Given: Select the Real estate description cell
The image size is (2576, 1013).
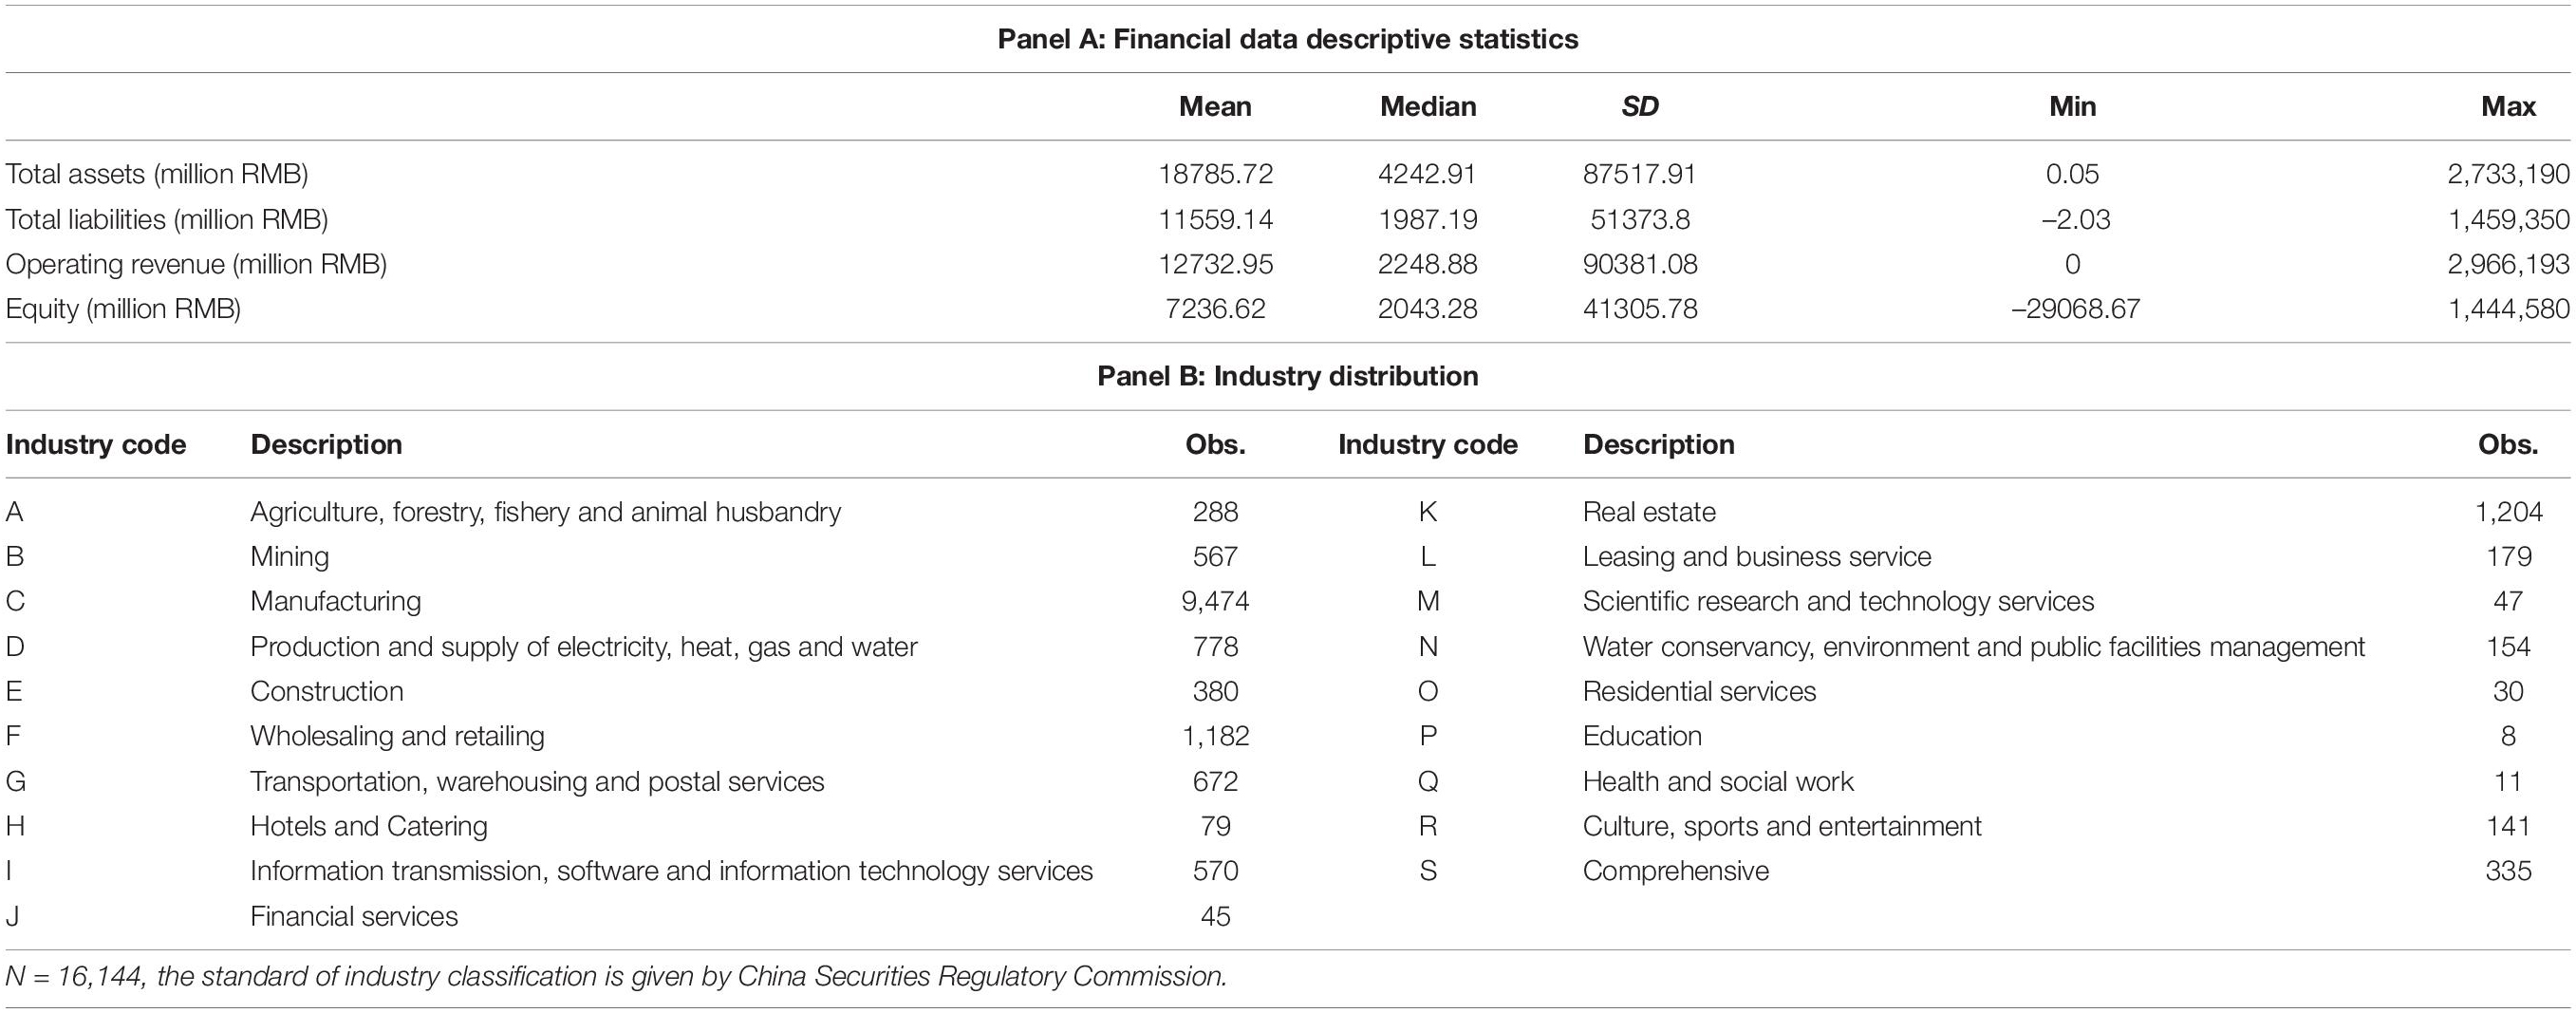Looking at the screenshot, I should click(1649, 512).
